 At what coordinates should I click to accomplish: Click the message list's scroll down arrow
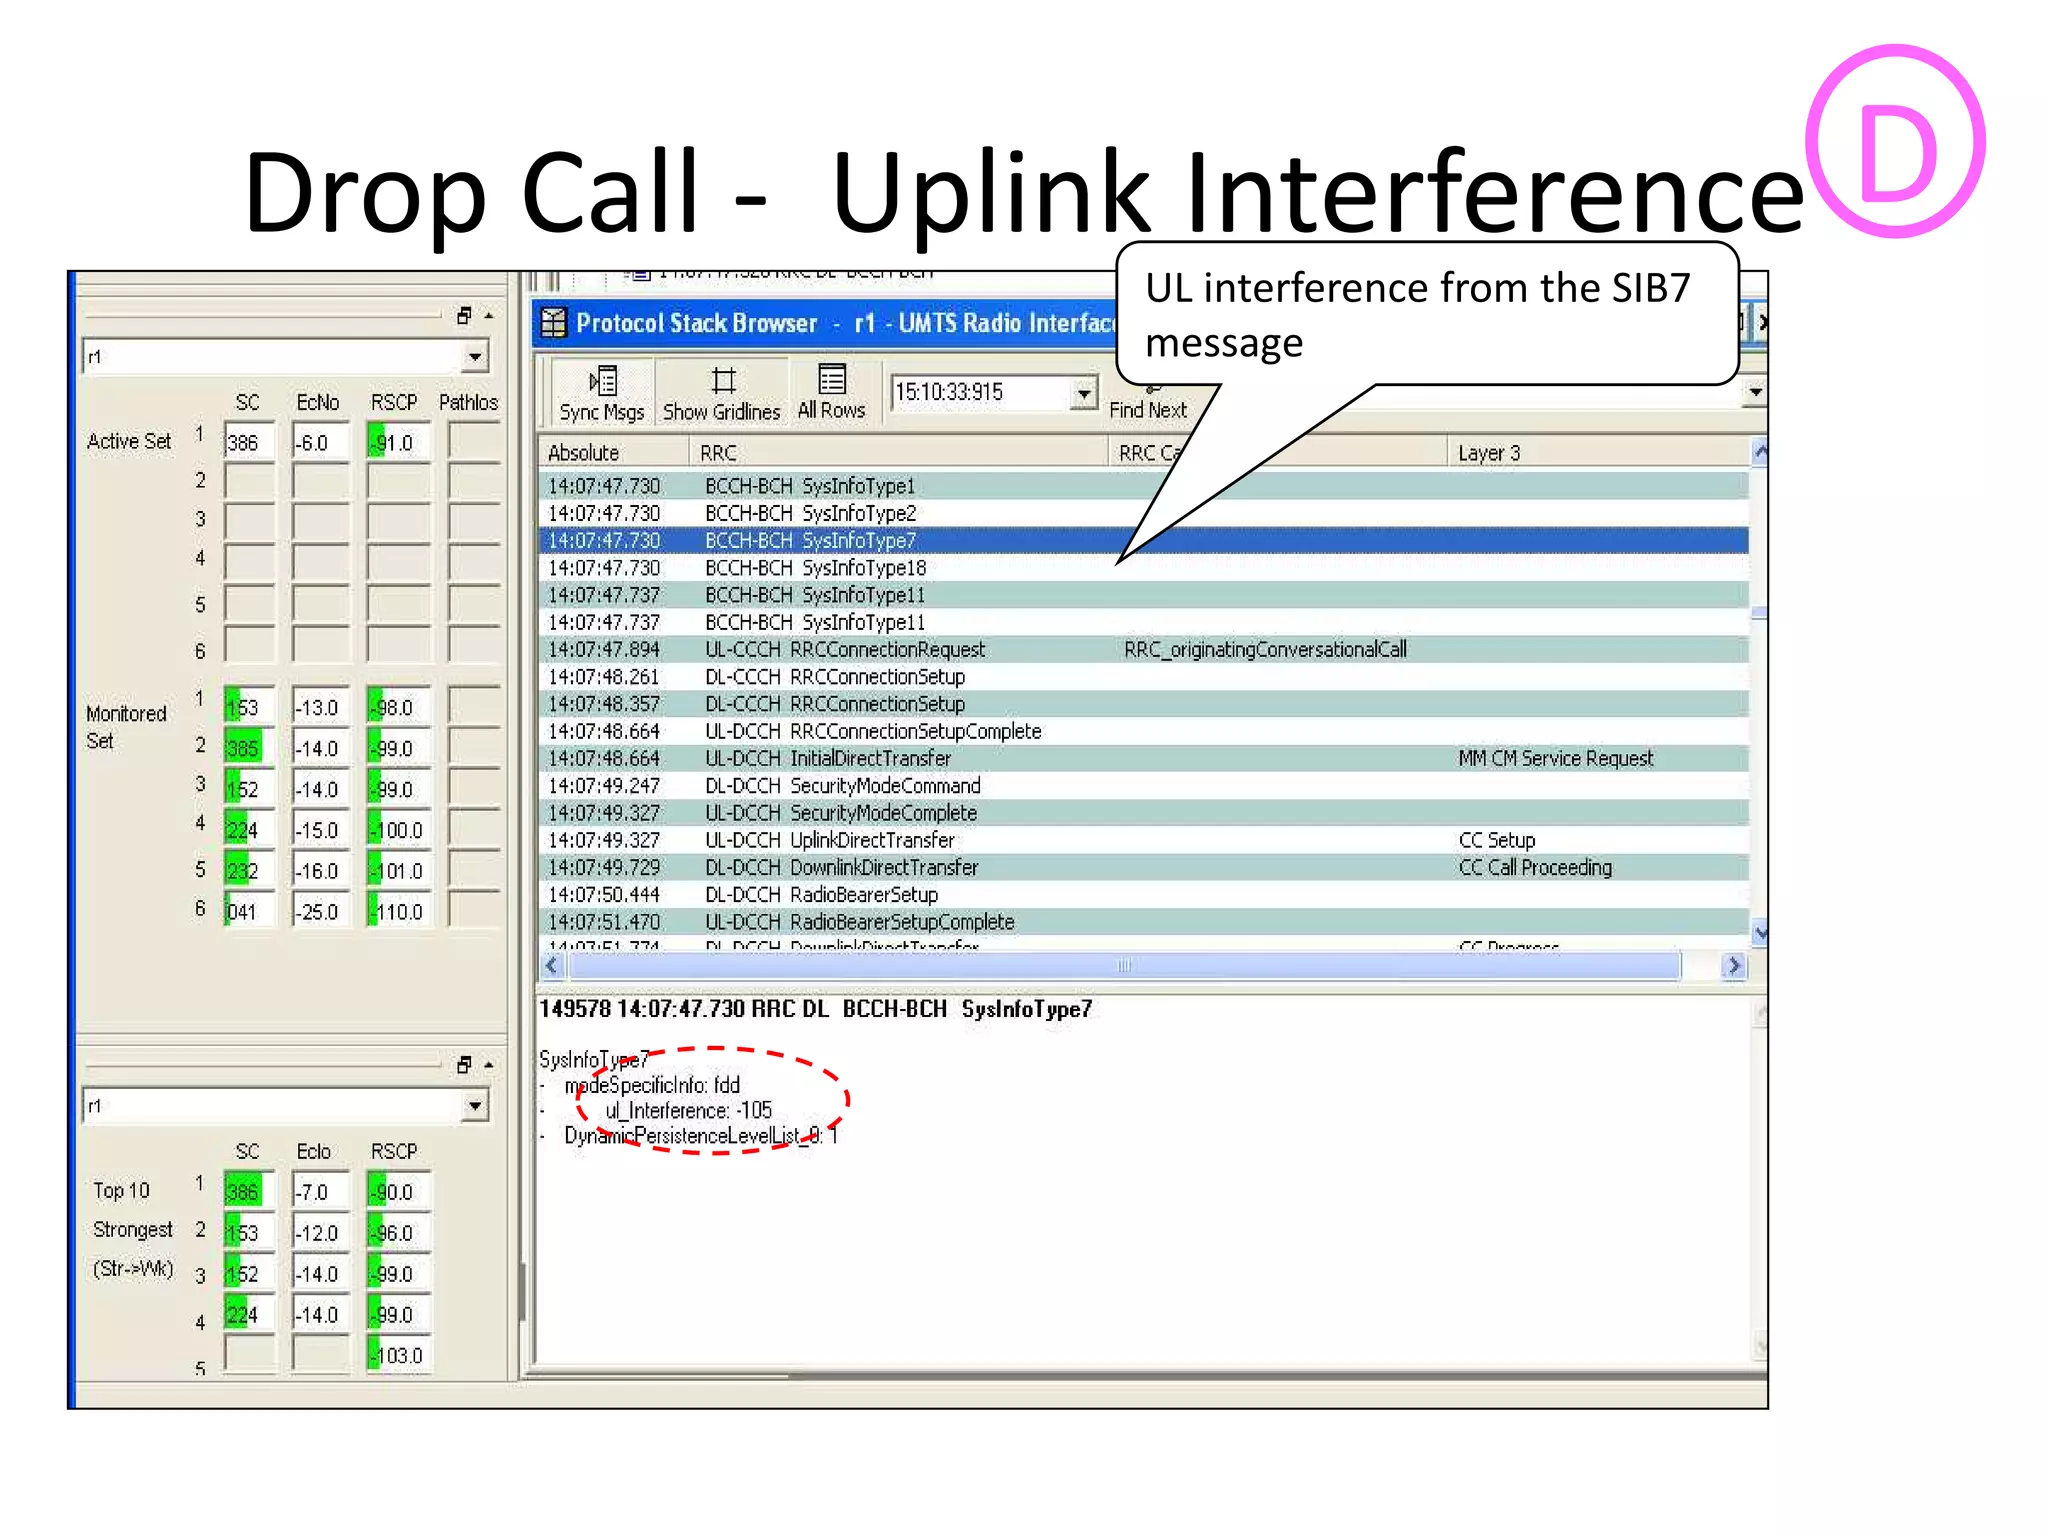tap(1760, 933)
